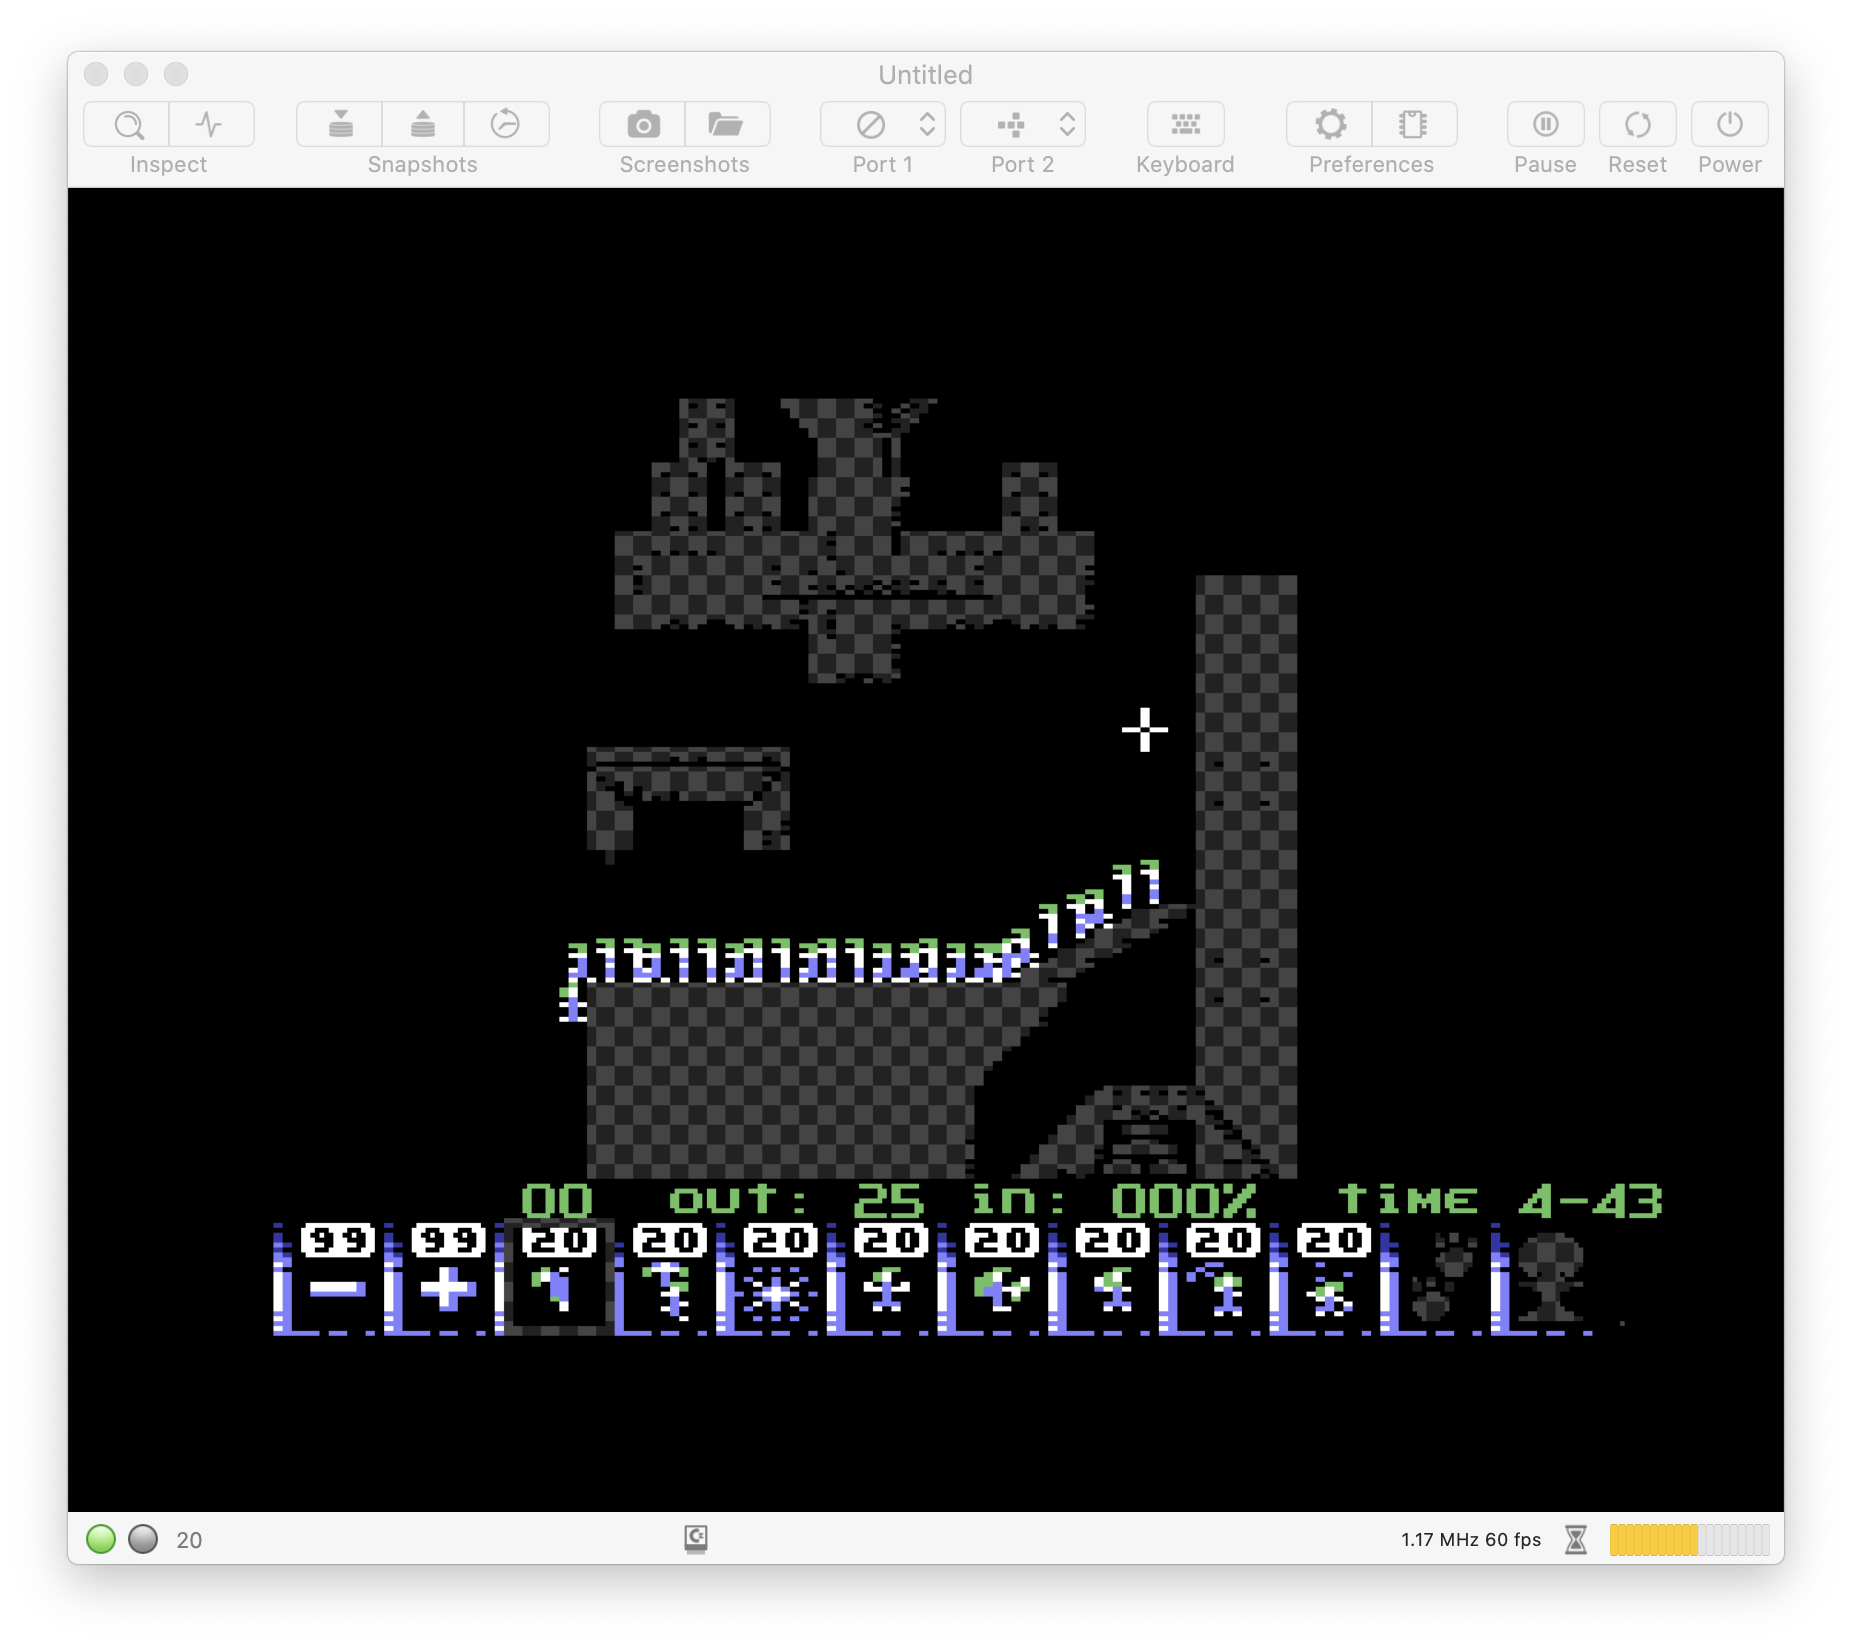The height and width of the screenshot is (1648, 1852).
Task: Select the Basher skill icon
Action: [1110, 1279]
